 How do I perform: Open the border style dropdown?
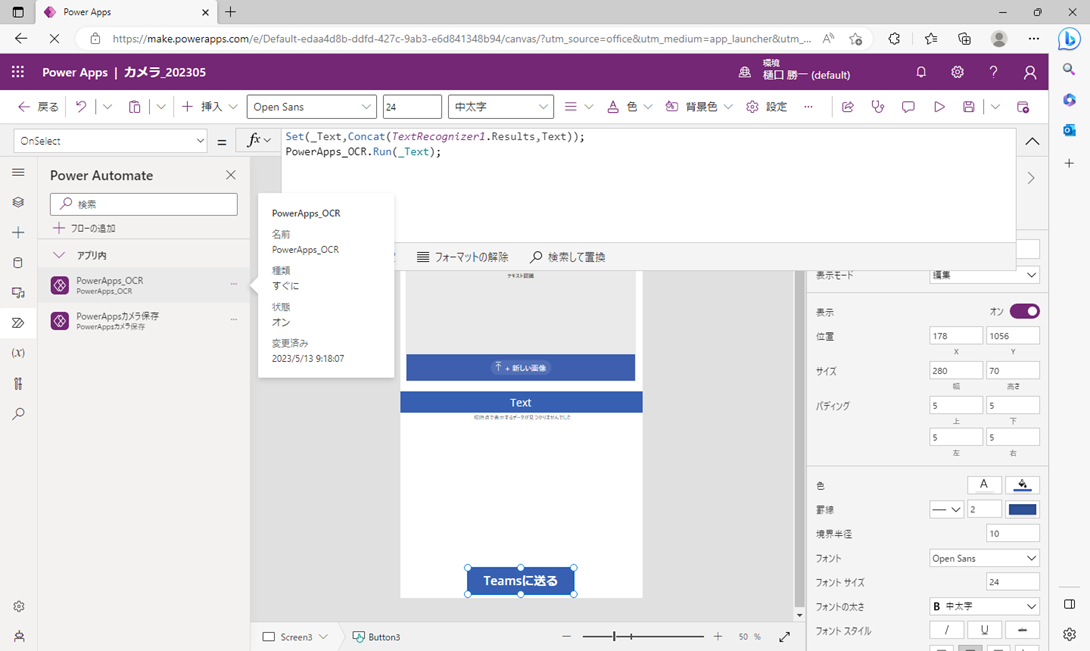click(946, 509)
